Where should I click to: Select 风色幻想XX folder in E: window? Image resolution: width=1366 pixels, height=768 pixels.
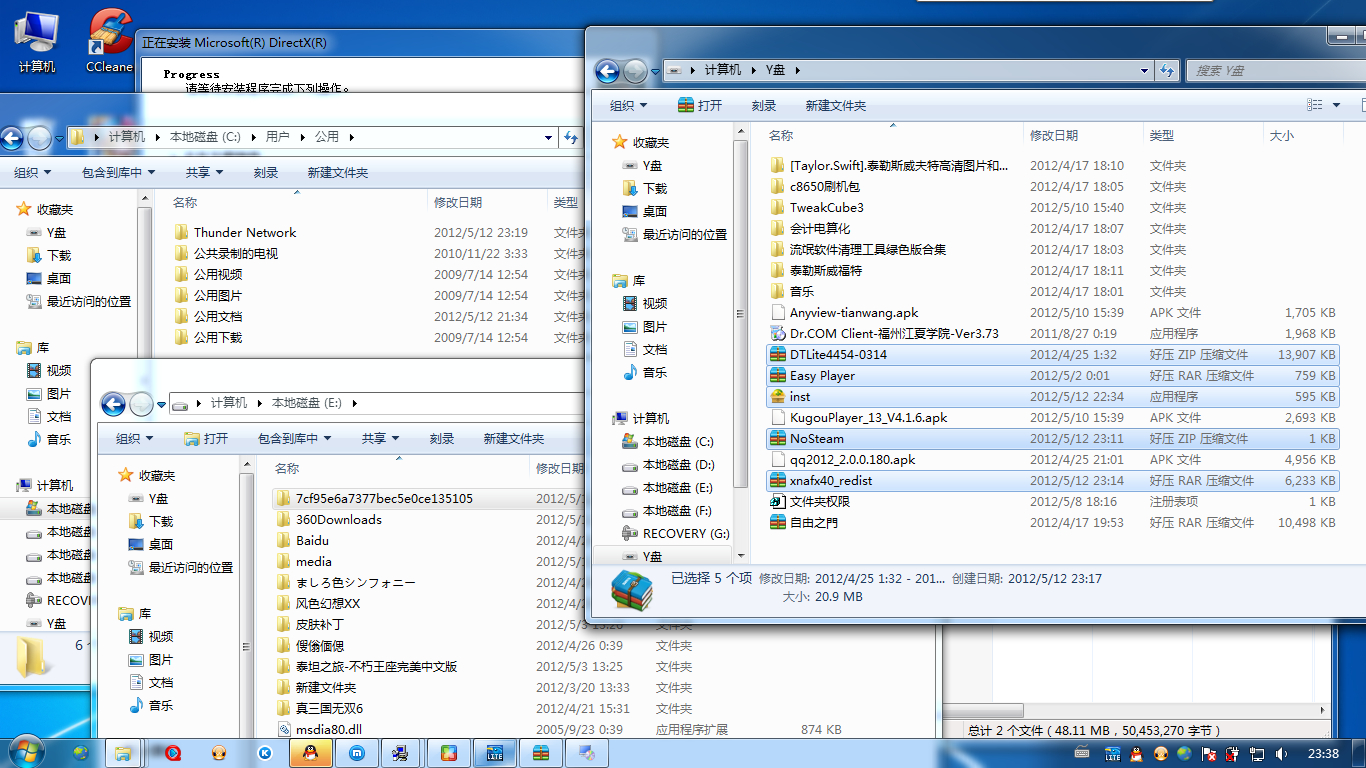[318, 603]
